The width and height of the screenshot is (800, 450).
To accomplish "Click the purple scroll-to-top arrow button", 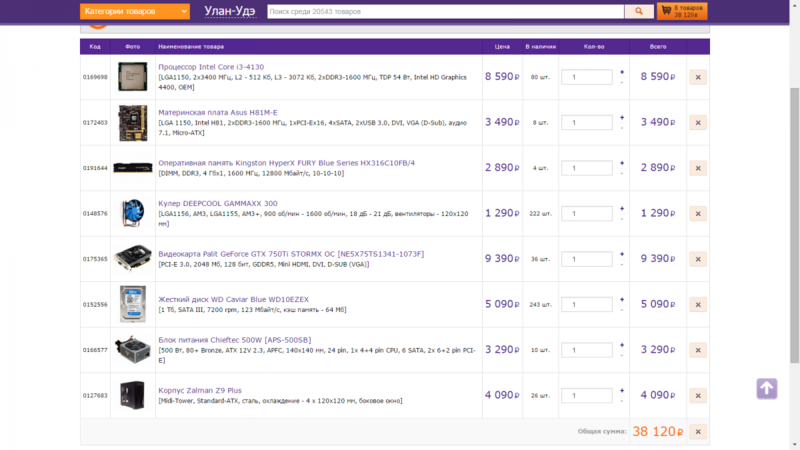I will pyautogui.click(x=766, y=388).
